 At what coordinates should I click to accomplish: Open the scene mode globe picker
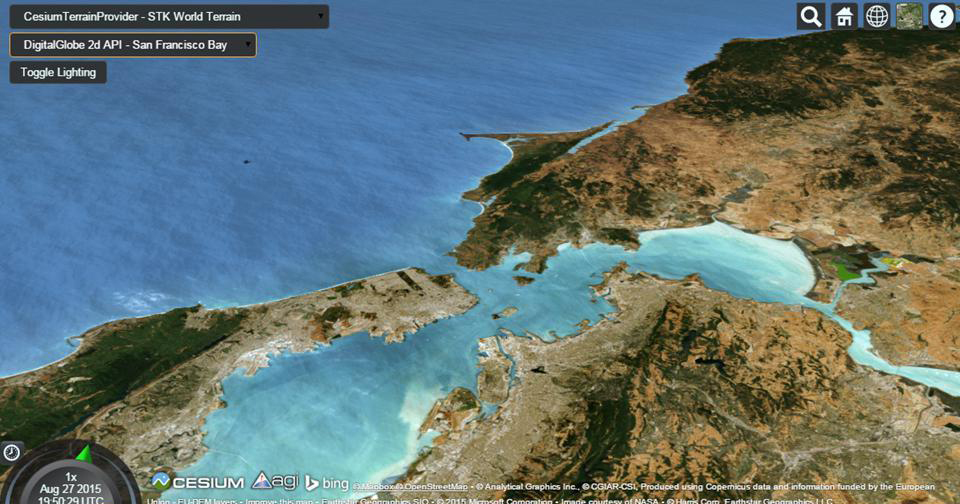tap(877, 17)
